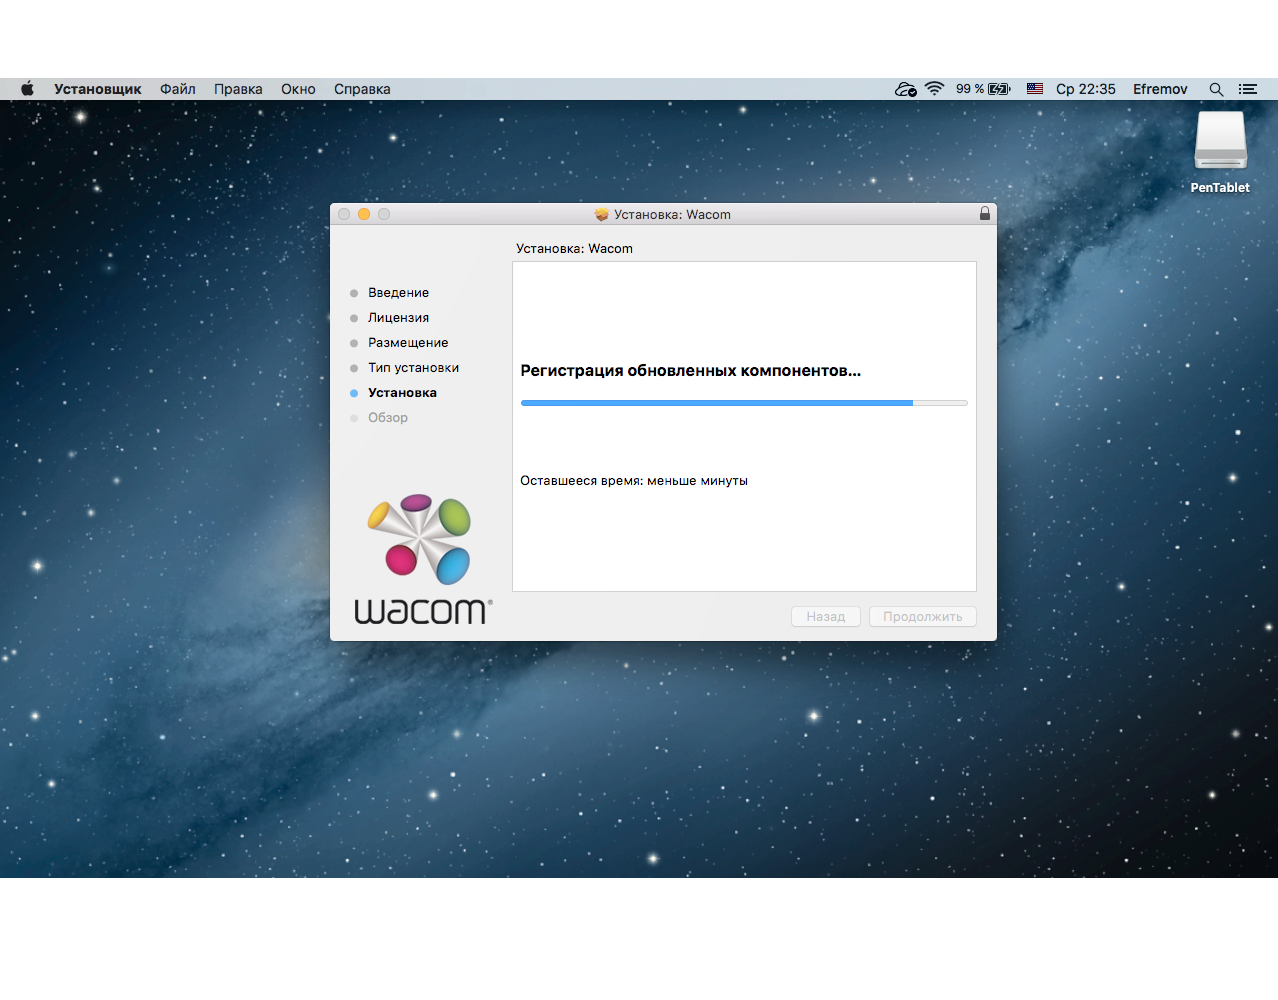Open the Справка menu
The width and height of the screenshot is (1278, 1000).
click(x=362, y=89)
